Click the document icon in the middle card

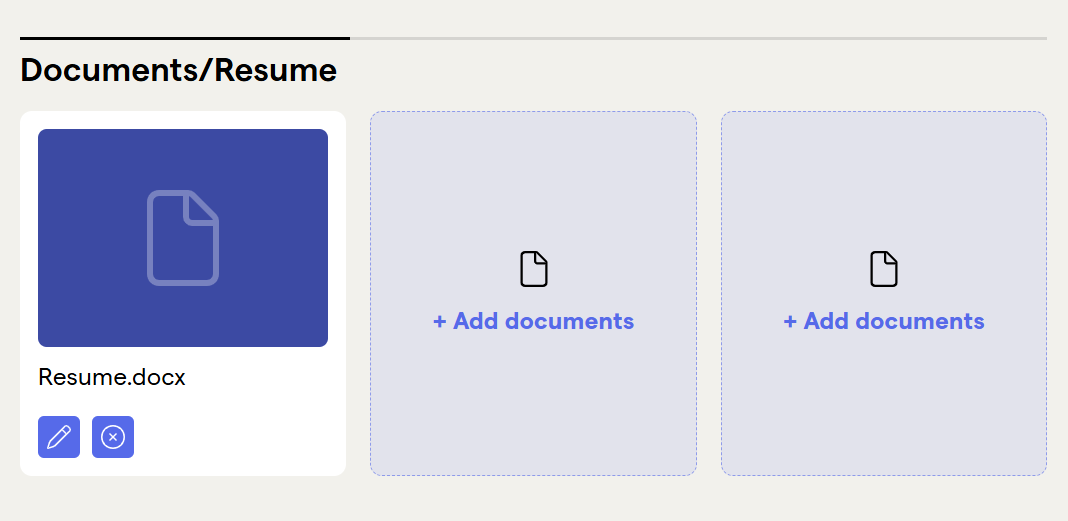tap(534, 269)
